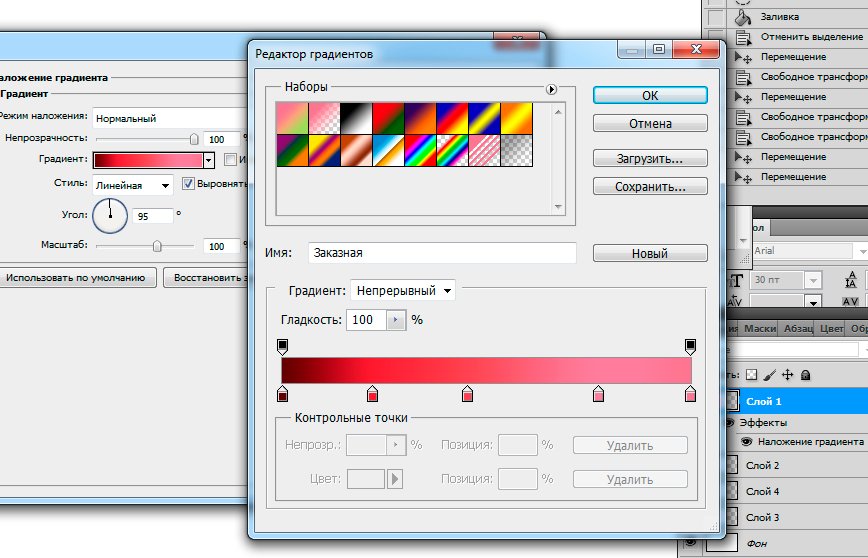Expand the gradient picker dropdown arrow
Screen dimensions: 868x558
coord(208,159)
